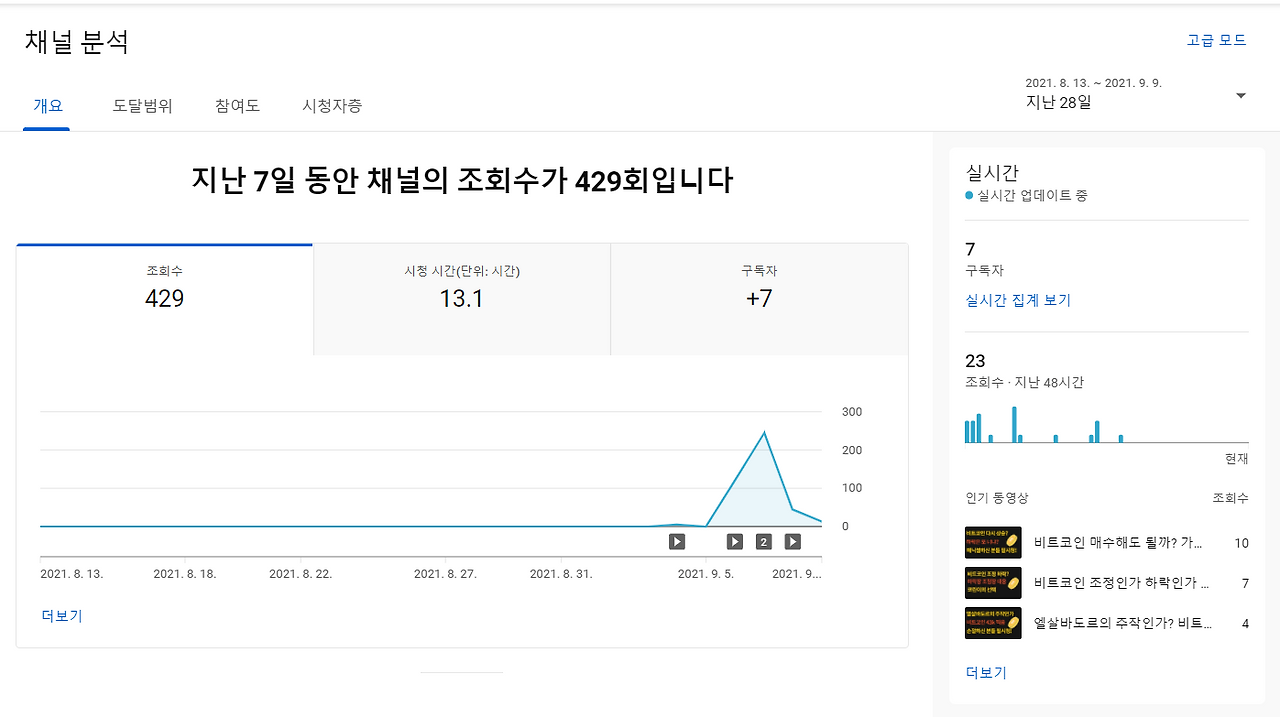The height and width of the screenshot is (717, 1280).
Task: Click the video publish play marker near 2021.8.31
Action: 676,541
